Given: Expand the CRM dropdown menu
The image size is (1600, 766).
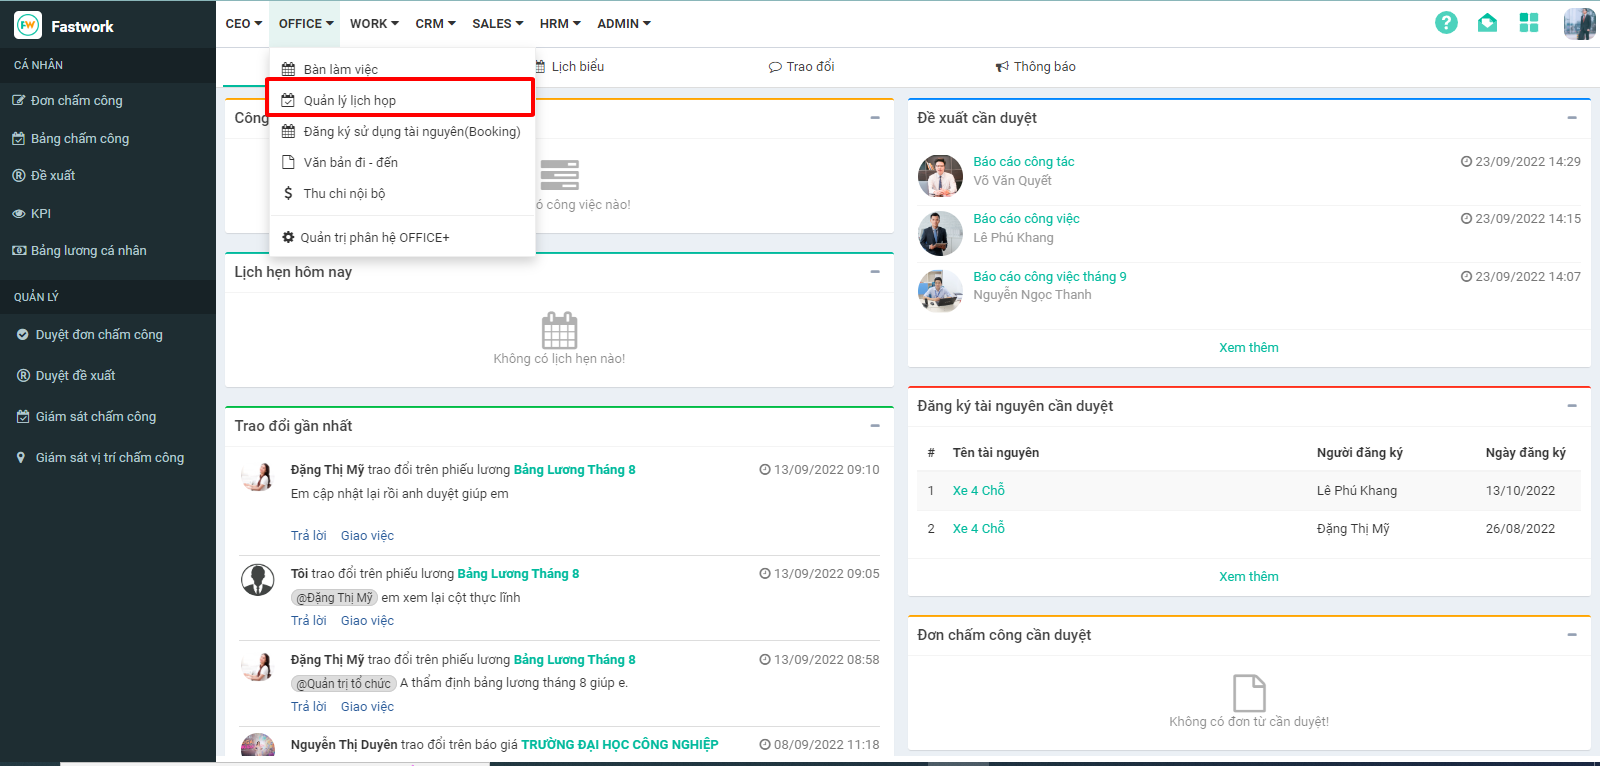Looking at the screenshot, I should click(x=435, y=24).
